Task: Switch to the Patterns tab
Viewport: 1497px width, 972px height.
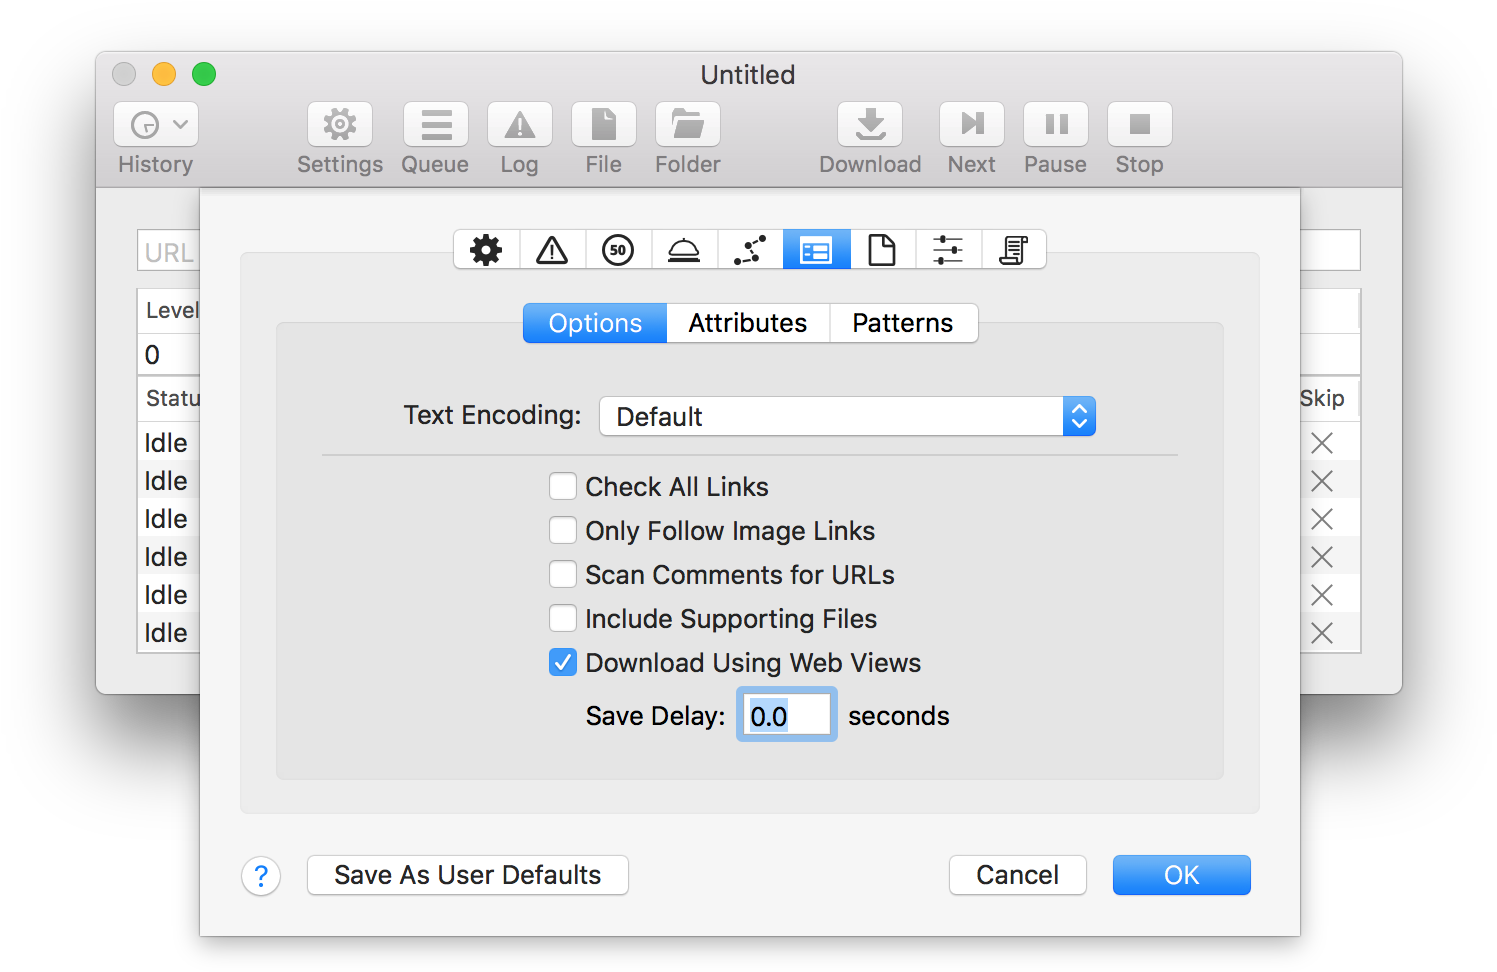Action: pyautogui.click(x=903, y=323)
